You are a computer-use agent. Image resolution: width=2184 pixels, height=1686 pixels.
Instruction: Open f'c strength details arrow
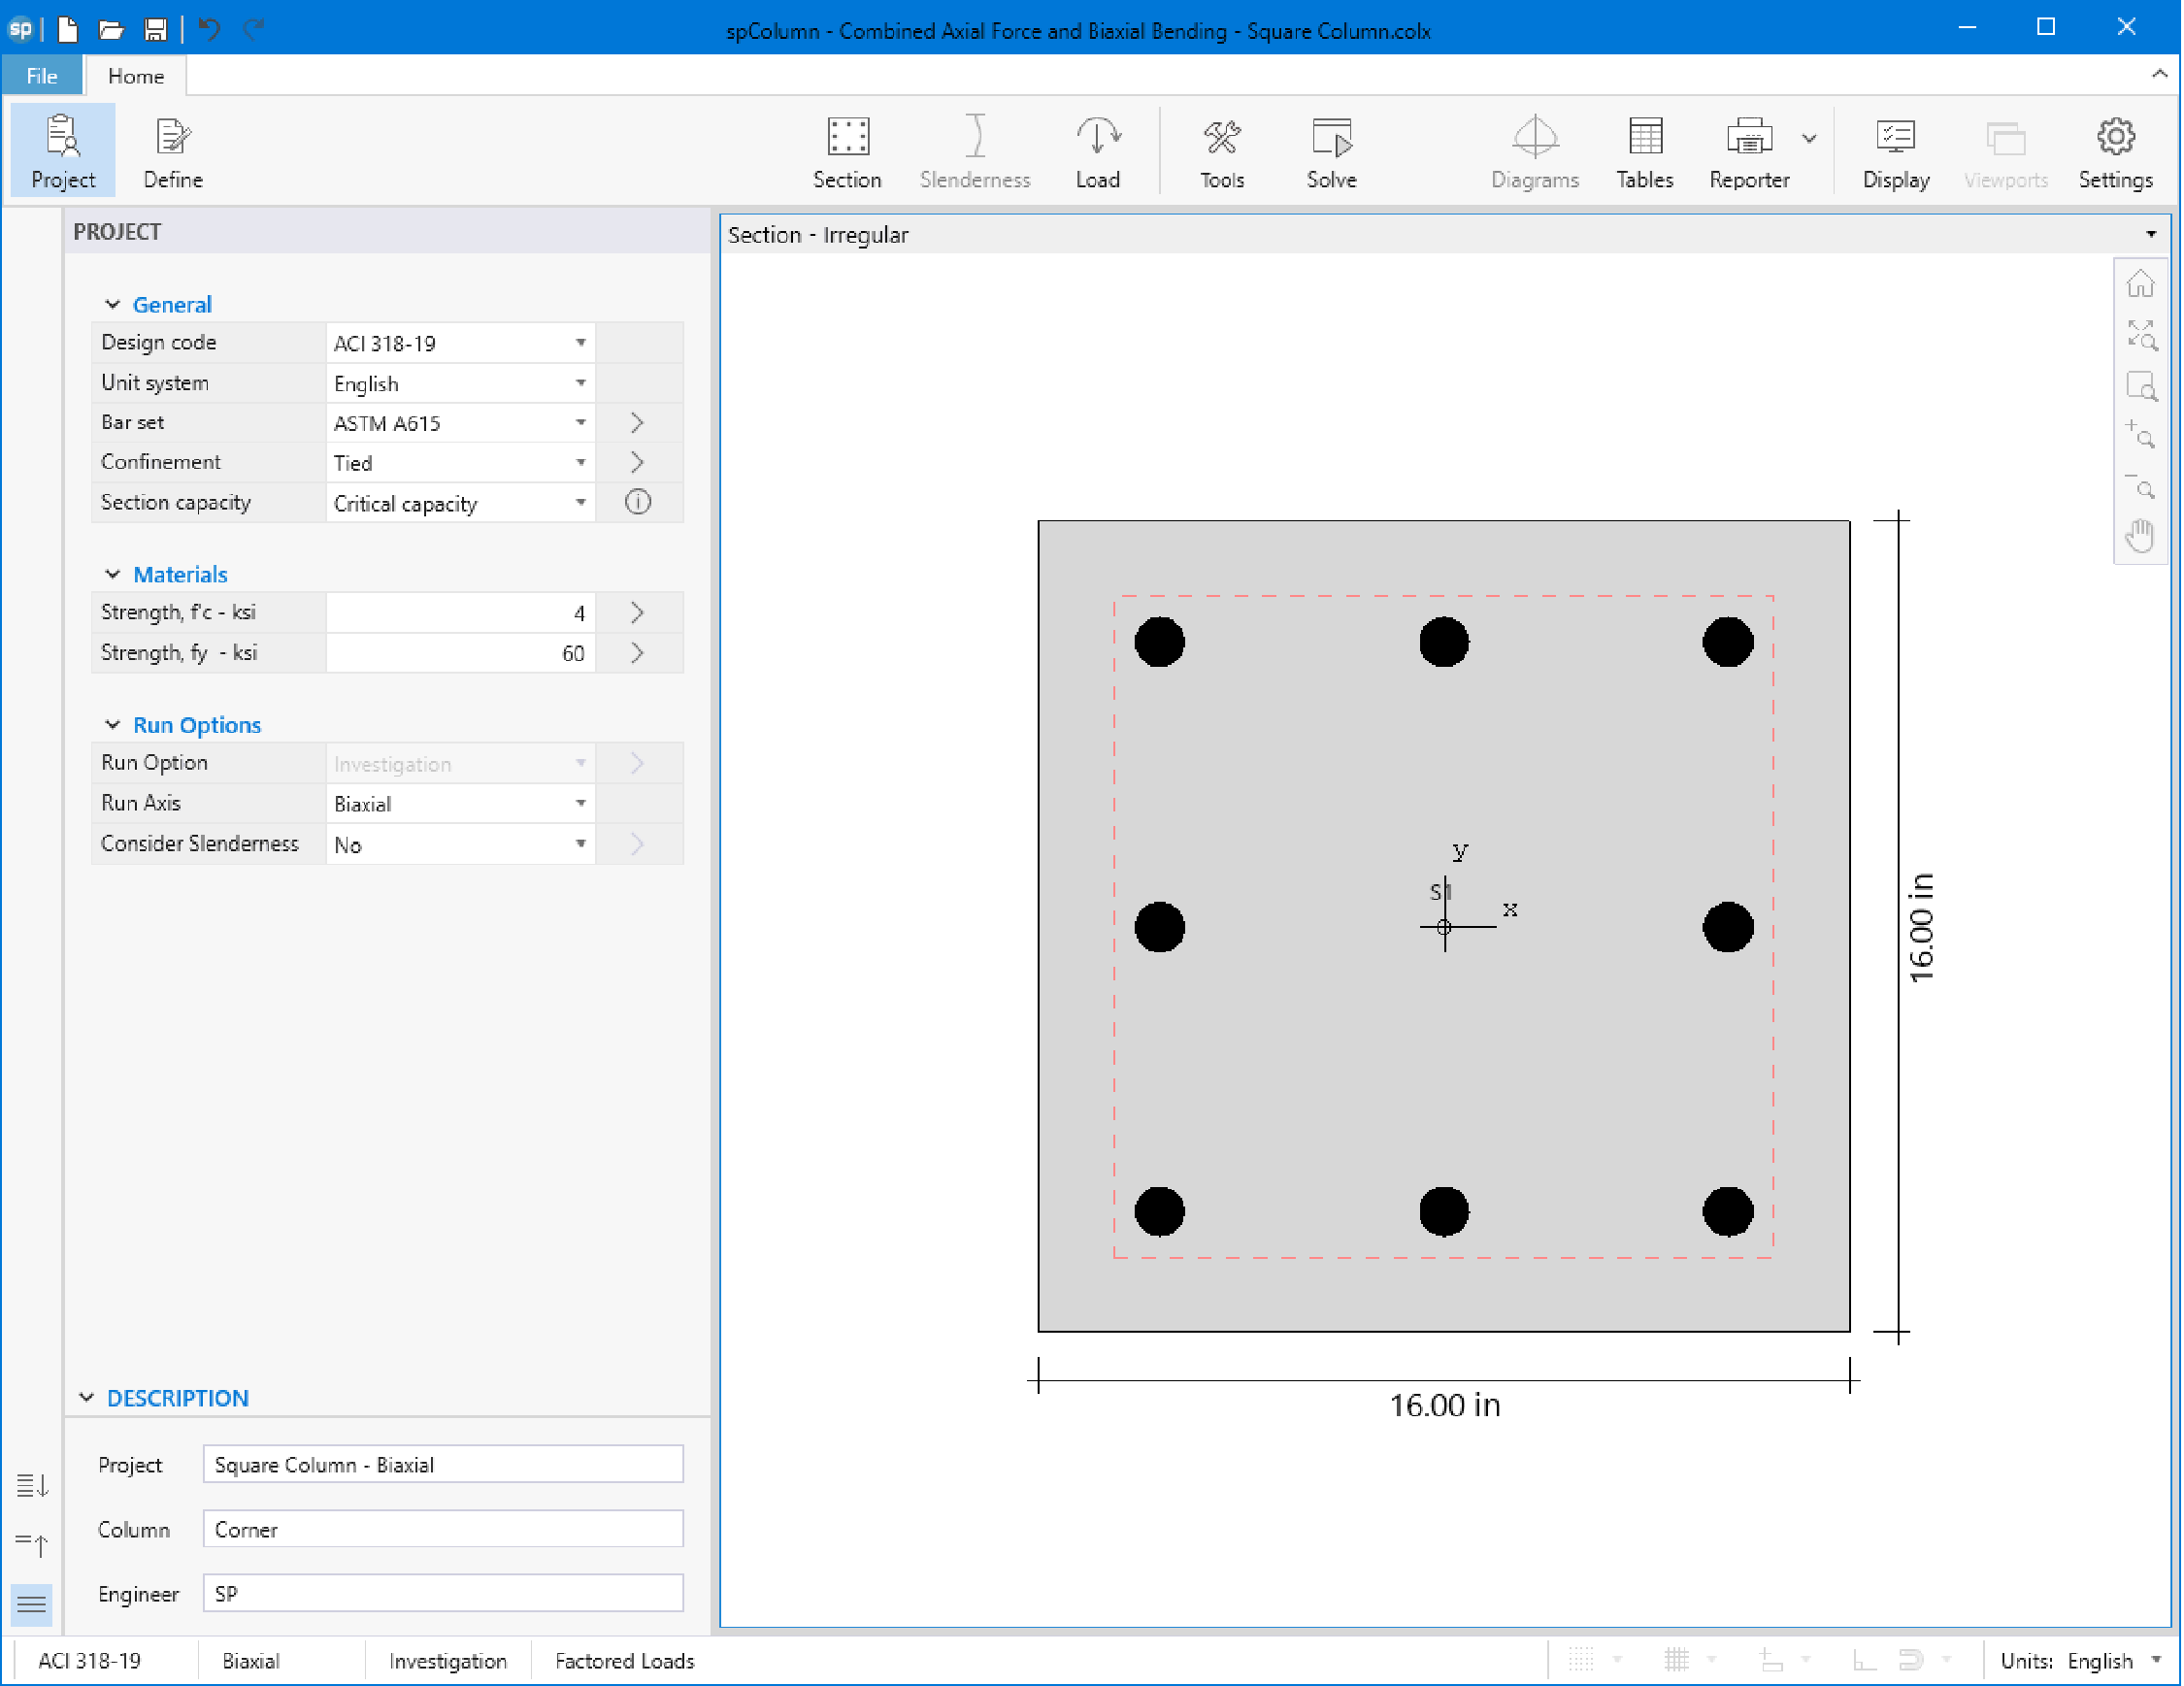[x=638, y=613]
